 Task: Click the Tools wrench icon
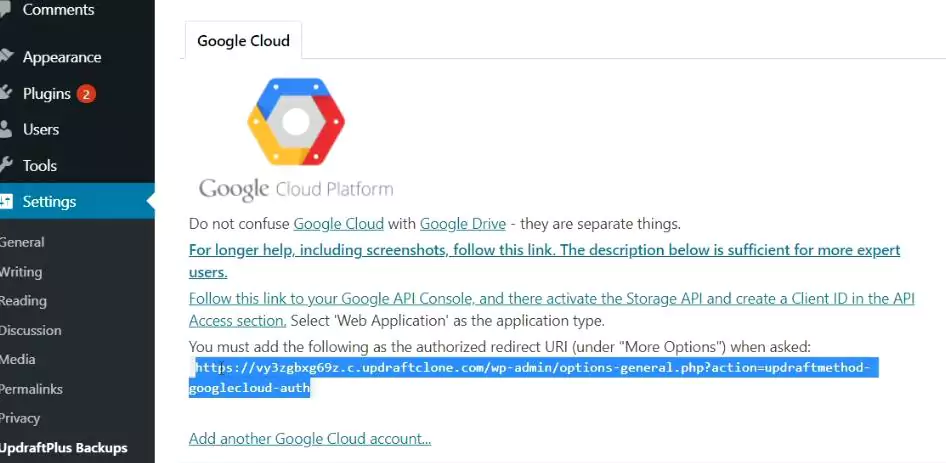tap(5, 165)
